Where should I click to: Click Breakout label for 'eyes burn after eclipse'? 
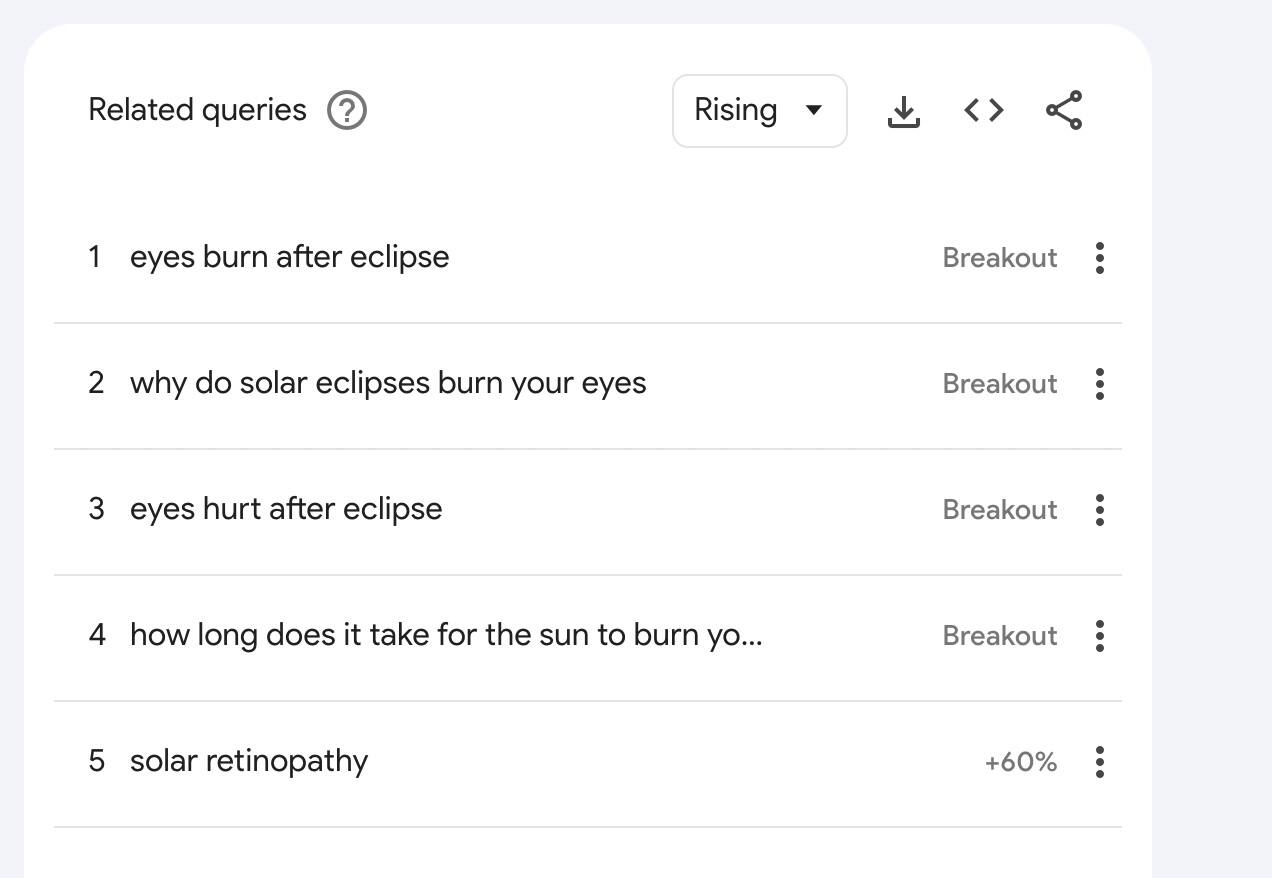(999, 258)
